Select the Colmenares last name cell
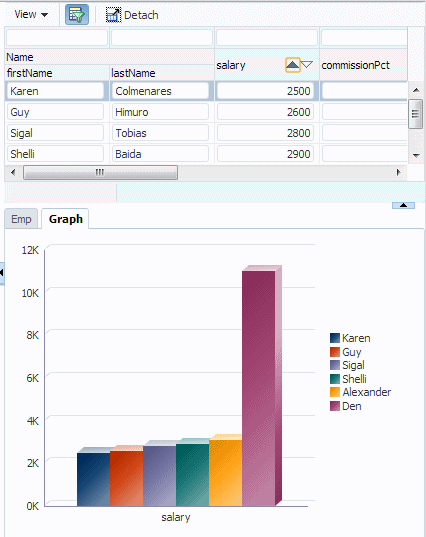Image resolution: width=426 pixels, height=537 pixels. coord(160,91)
